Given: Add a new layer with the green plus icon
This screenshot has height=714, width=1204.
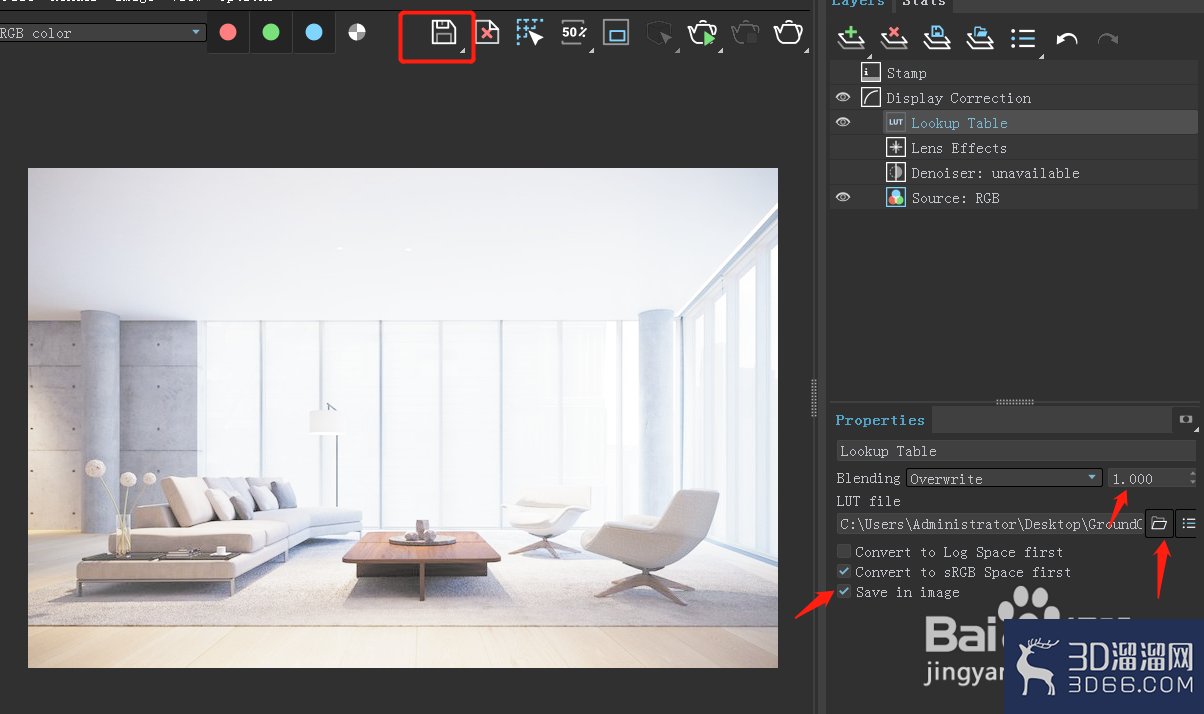Looking at the screenshot, I should click(849, 38).
